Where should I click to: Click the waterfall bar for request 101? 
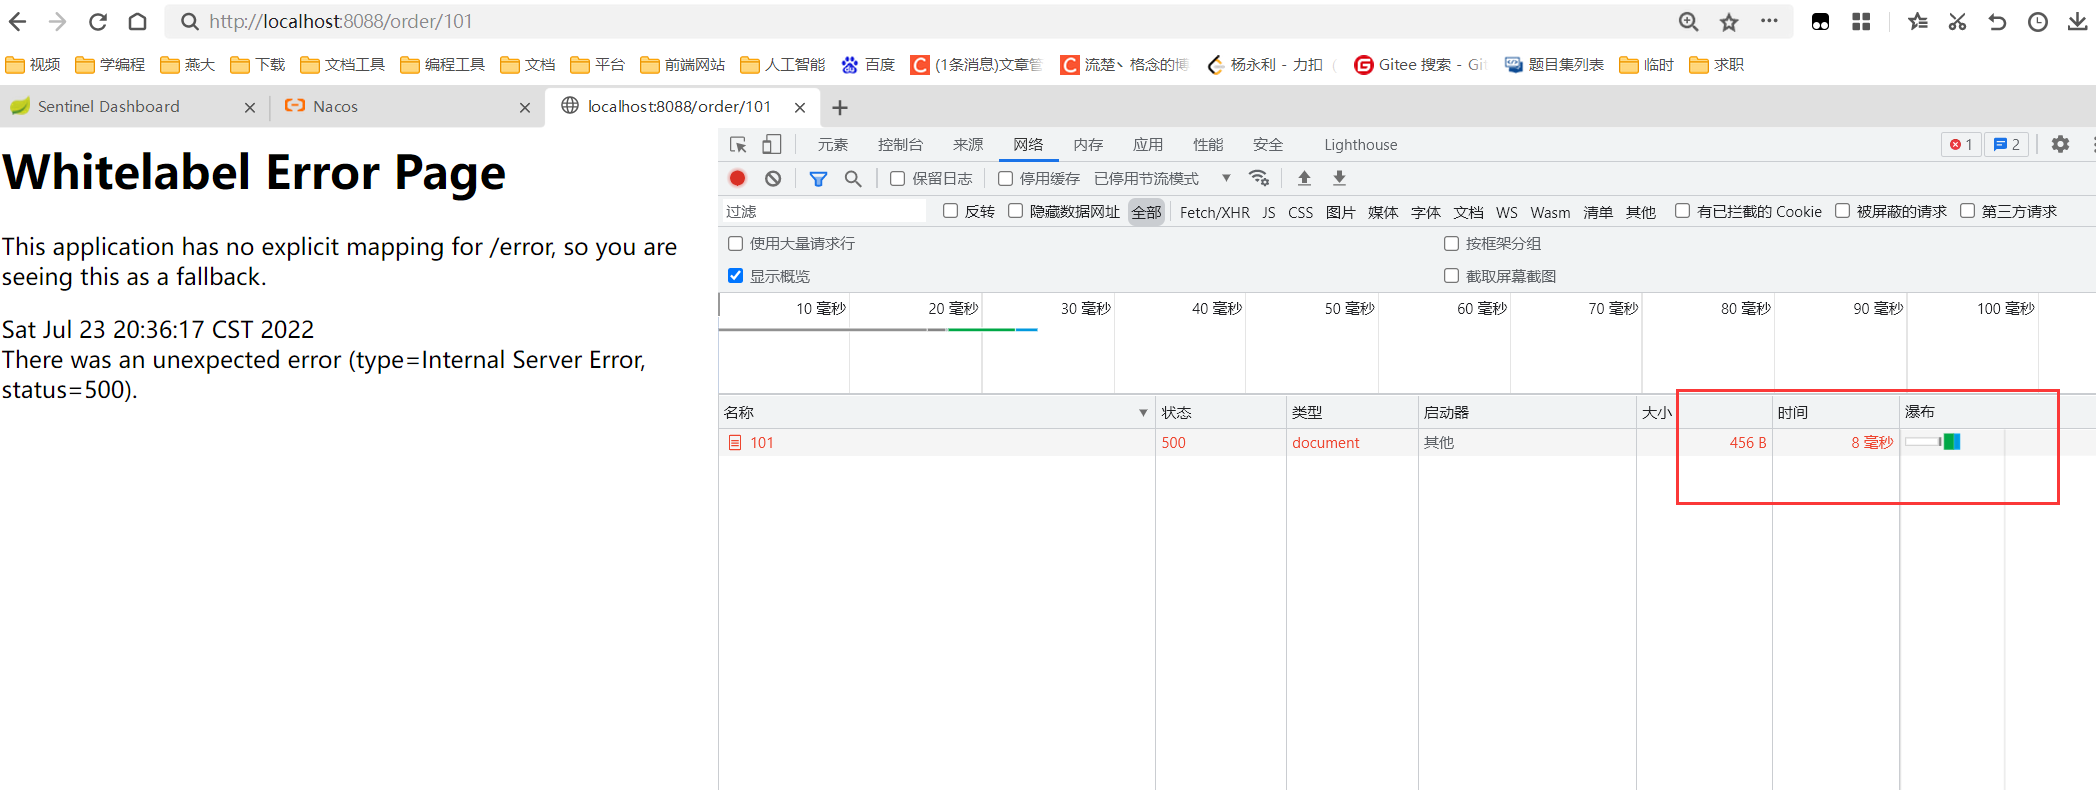(x=1932, y=442)
